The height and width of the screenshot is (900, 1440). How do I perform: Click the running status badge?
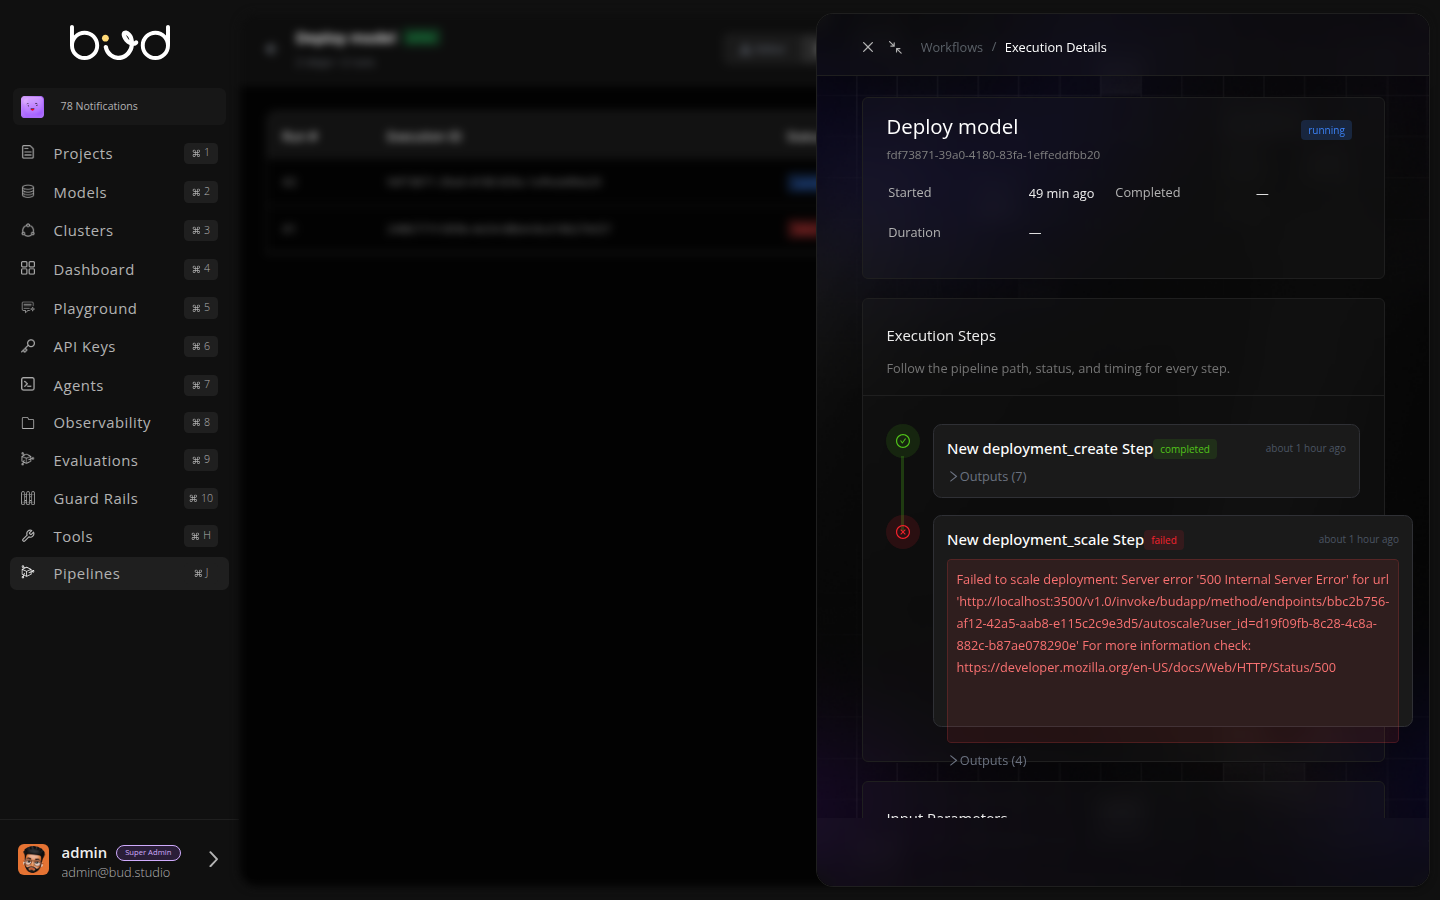point(1325,129)
